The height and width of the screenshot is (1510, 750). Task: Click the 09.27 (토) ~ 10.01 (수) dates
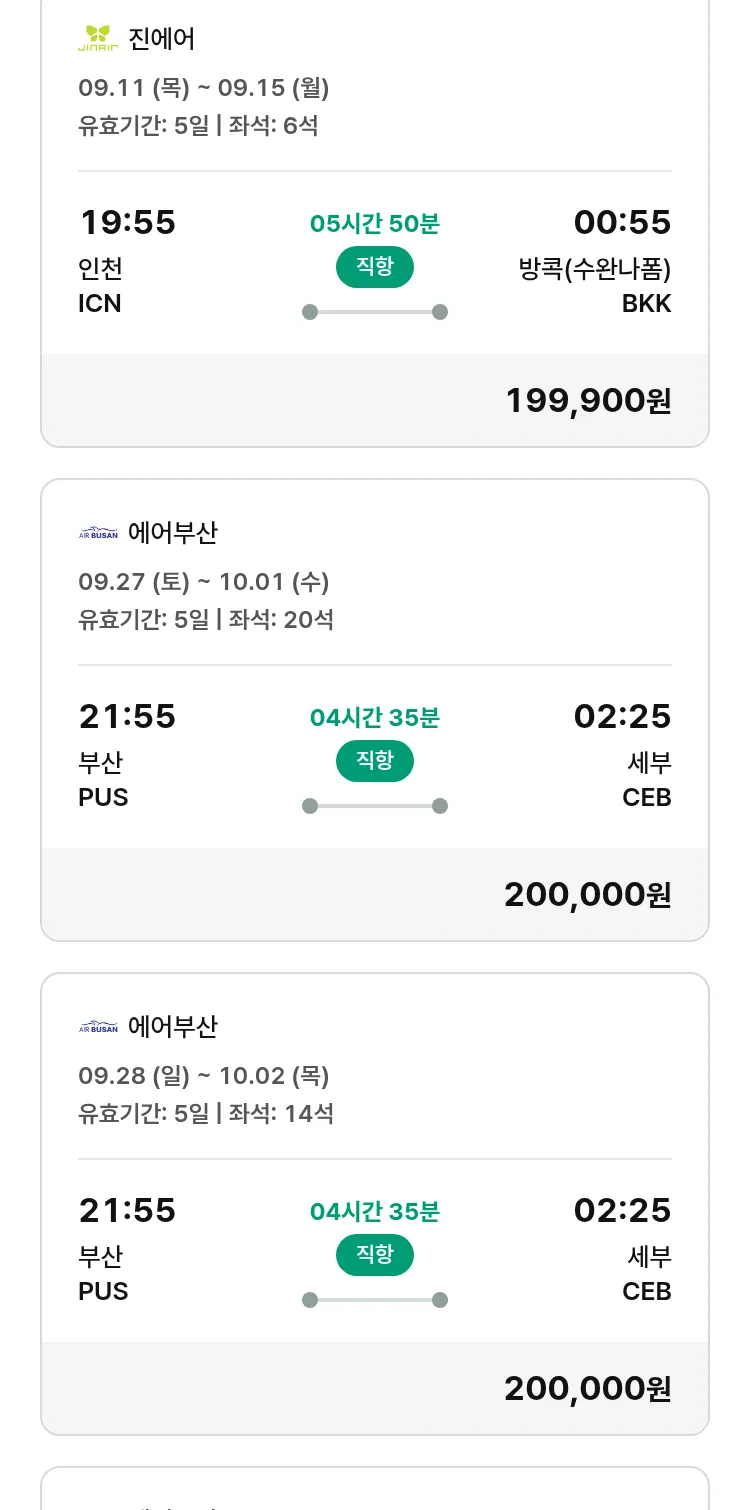tap(204, 582)
